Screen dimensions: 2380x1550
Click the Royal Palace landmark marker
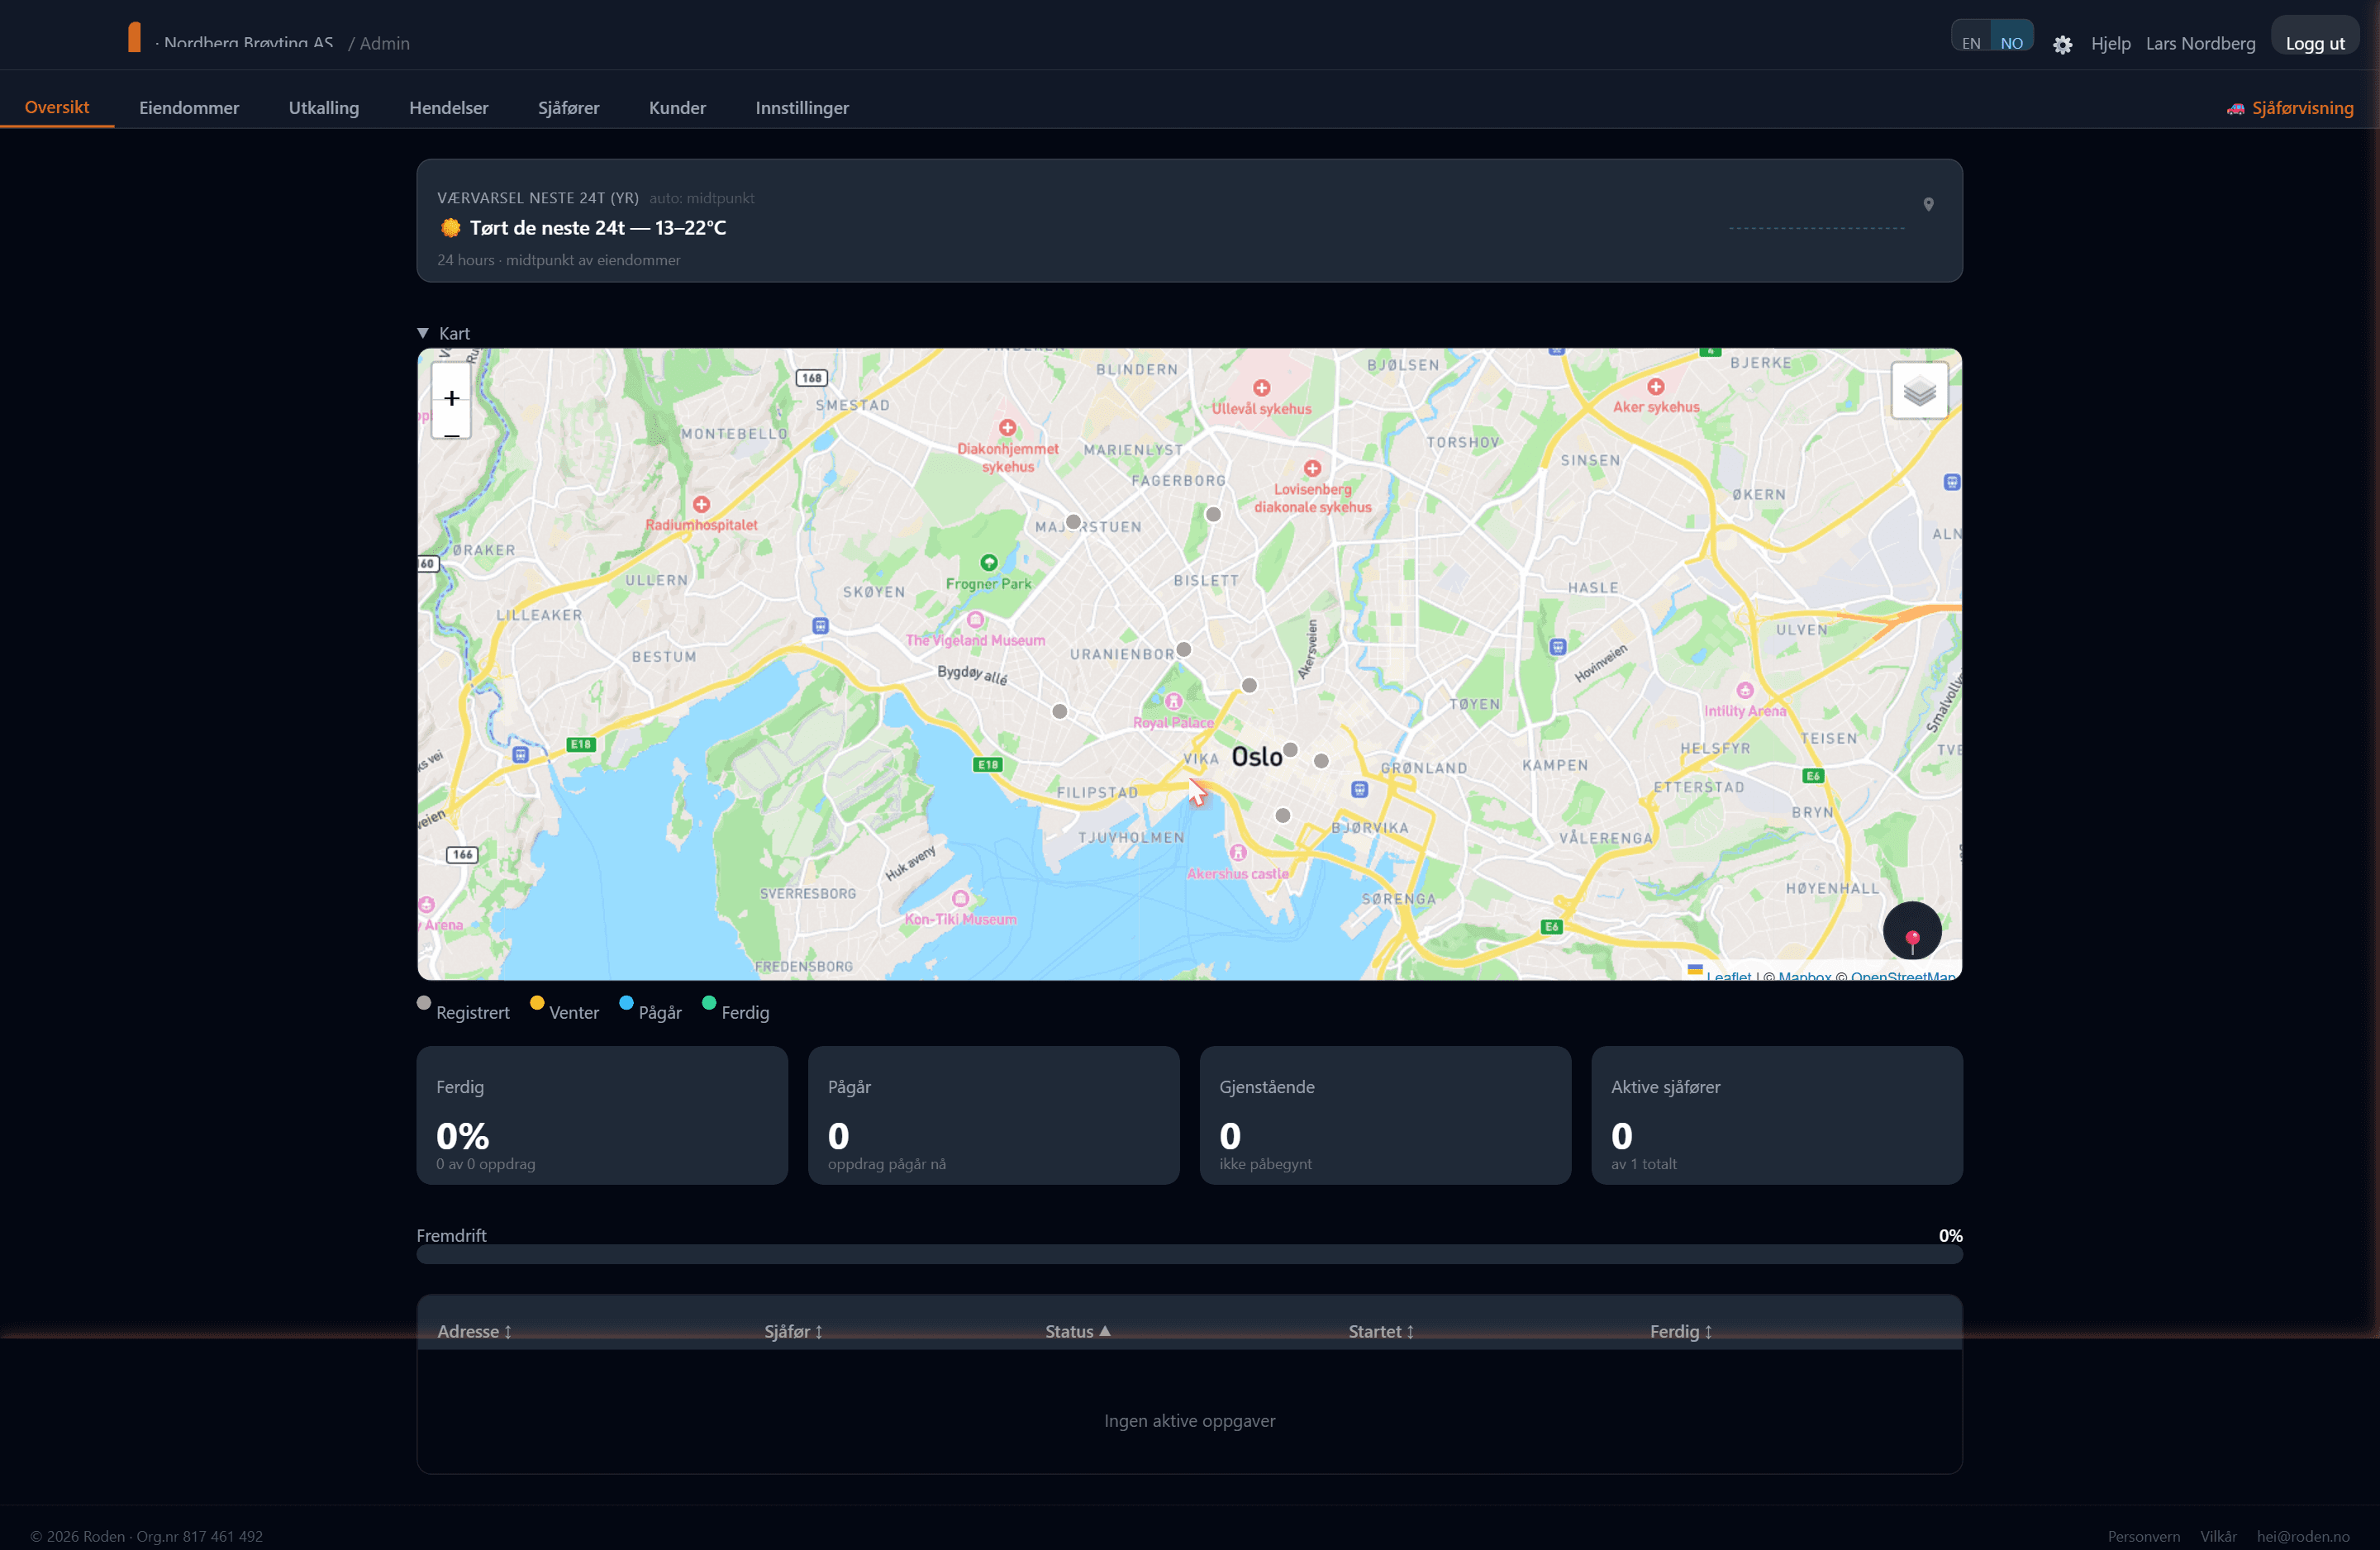[x=1174, y=701]
